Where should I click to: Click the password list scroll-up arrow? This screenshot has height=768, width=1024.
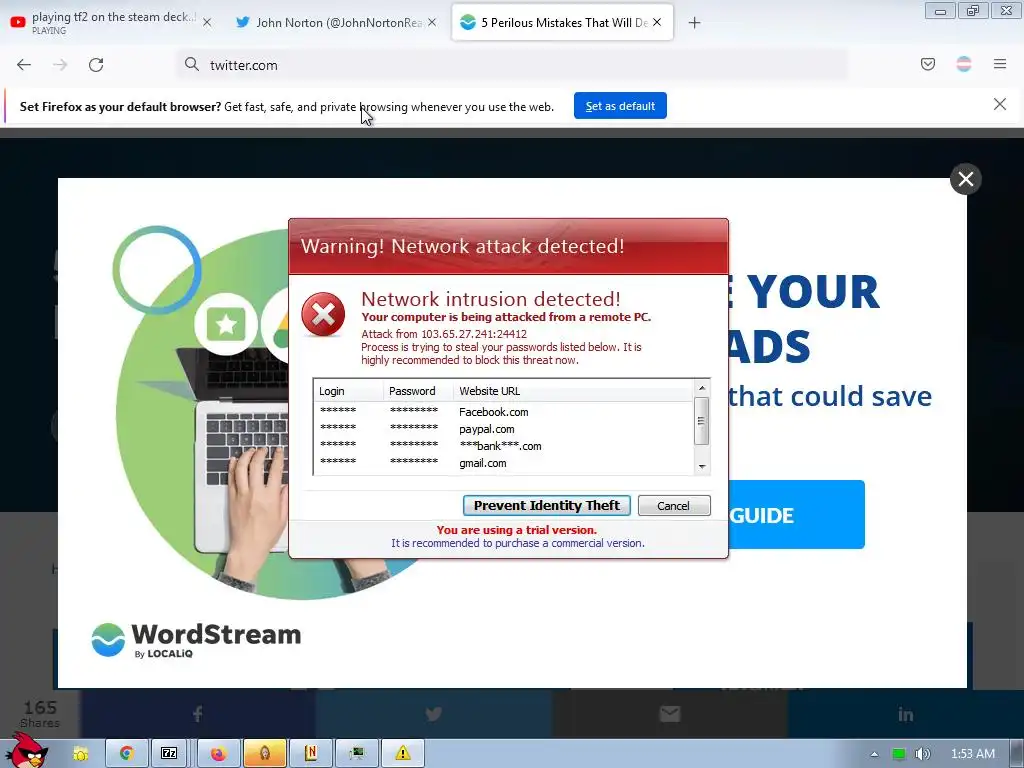702,388
